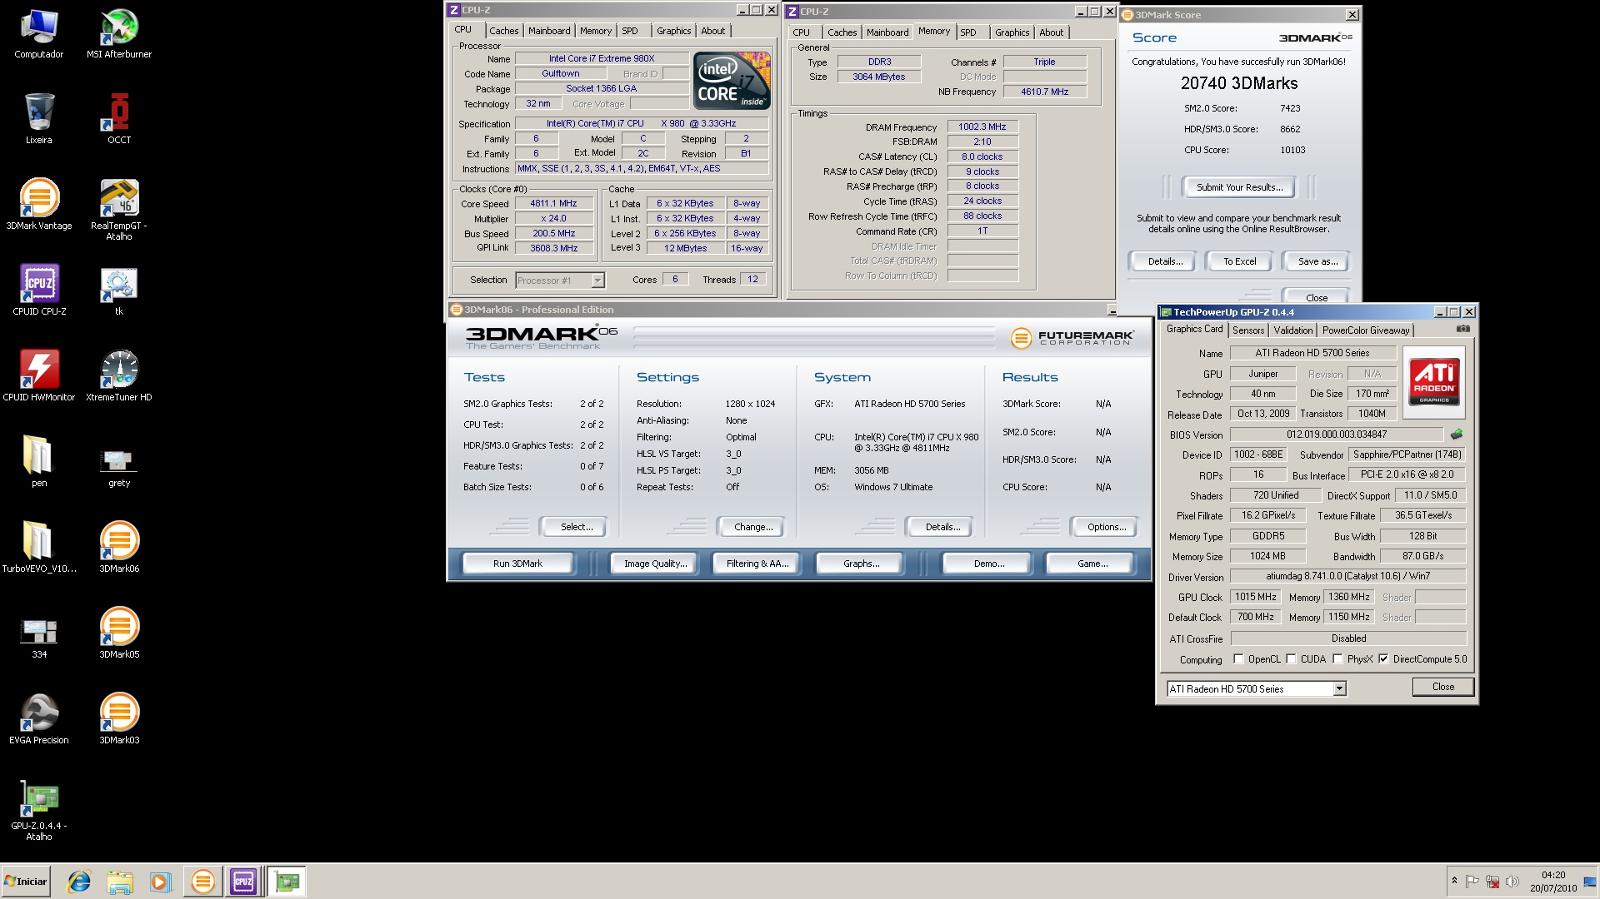The width and height of the screenshot is (1600, 899).
Task: Open Windows Explorer from the taskbar
Action: pos(119,881)
